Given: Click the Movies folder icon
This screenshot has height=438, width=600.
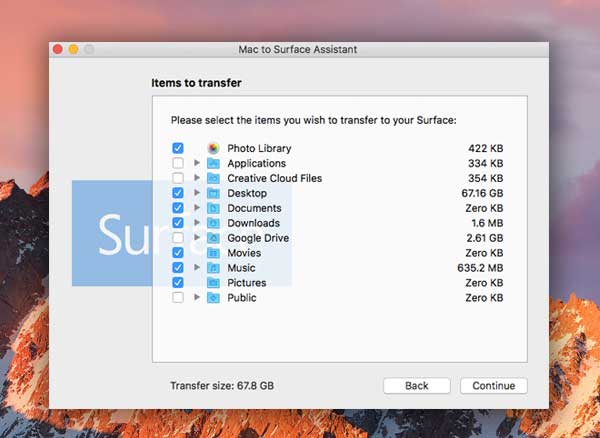Looking at the screenshot, I should click(x=213, y=253).
